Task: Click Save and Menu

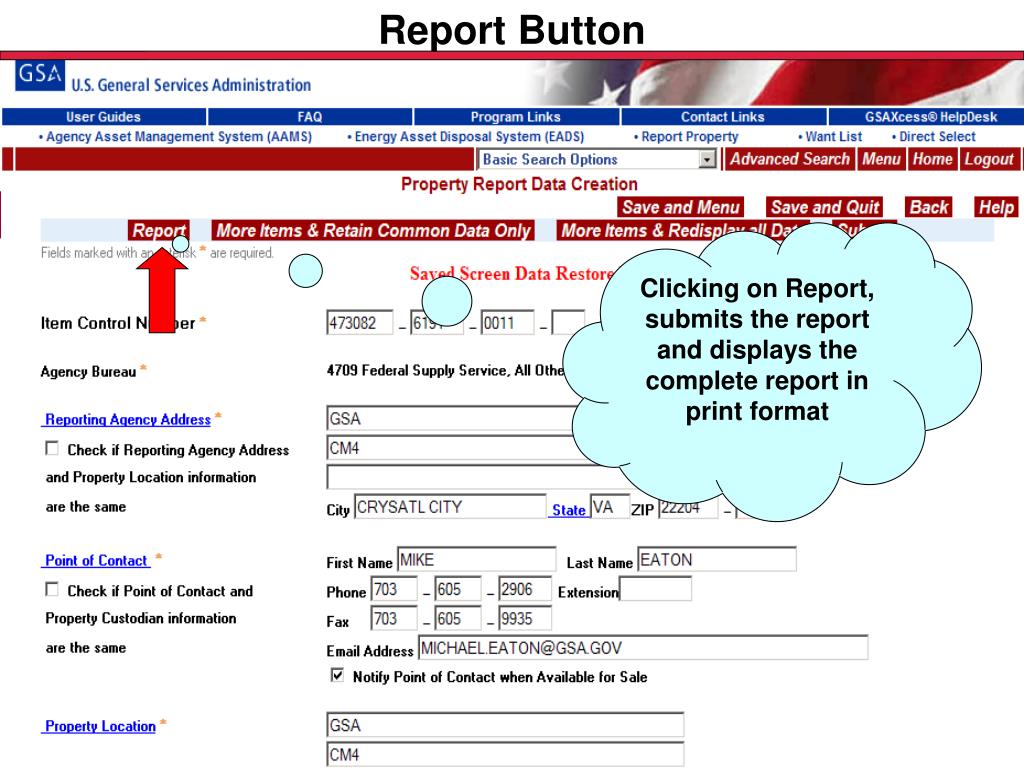Action: pyautogui.click(x=680, y=207)
